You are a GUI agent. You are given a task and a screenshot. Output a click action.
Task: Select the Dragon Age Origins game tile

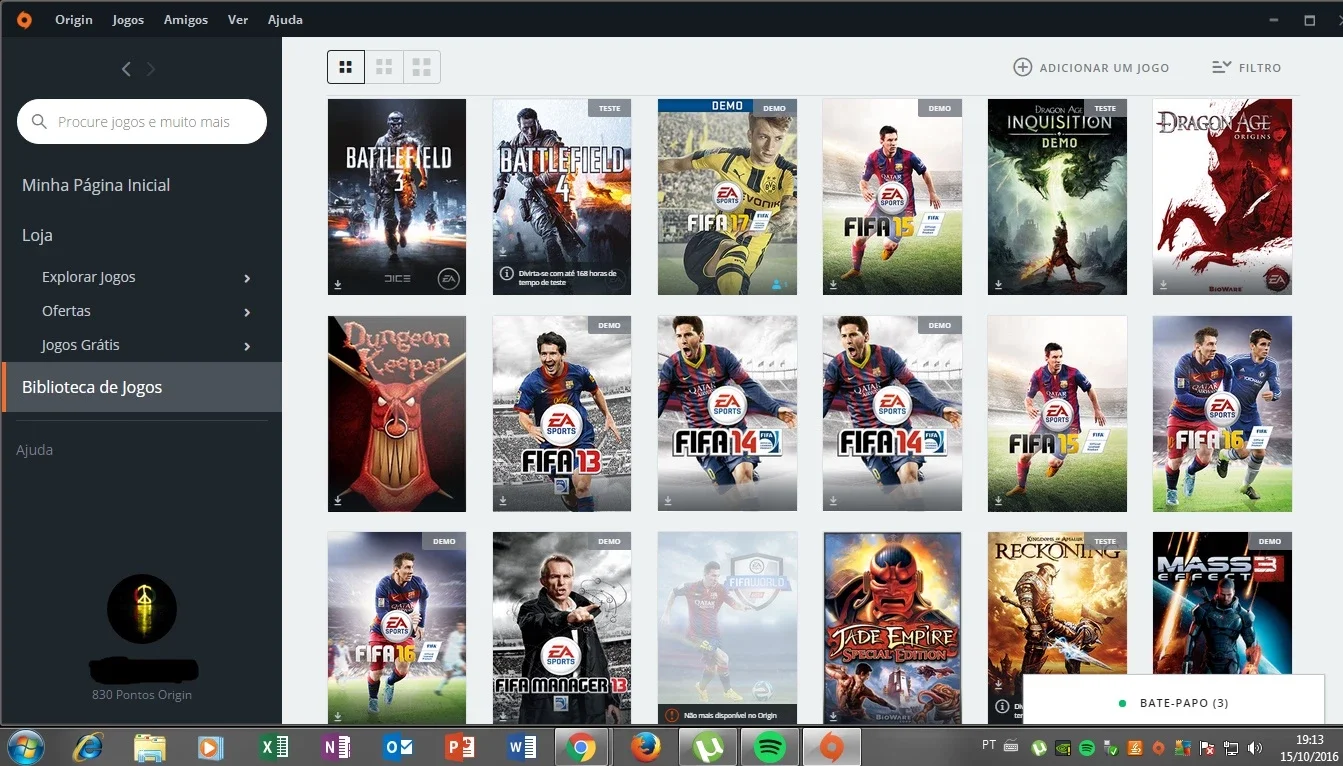(x=1222, y=197)
